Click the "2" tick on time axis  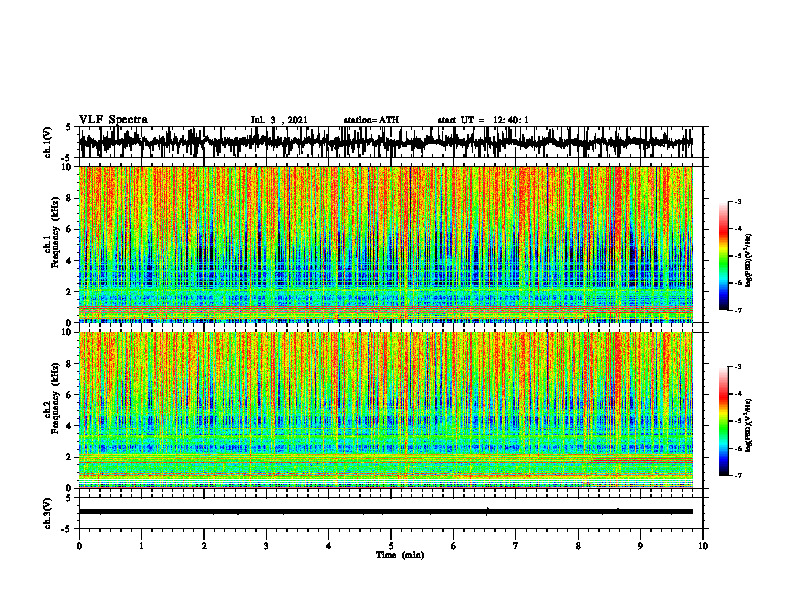204,546
